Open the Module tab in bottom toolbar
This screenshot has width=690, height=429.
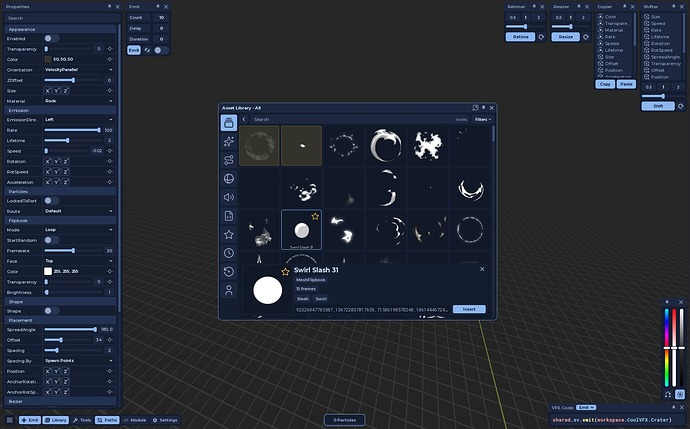(135, 420)
